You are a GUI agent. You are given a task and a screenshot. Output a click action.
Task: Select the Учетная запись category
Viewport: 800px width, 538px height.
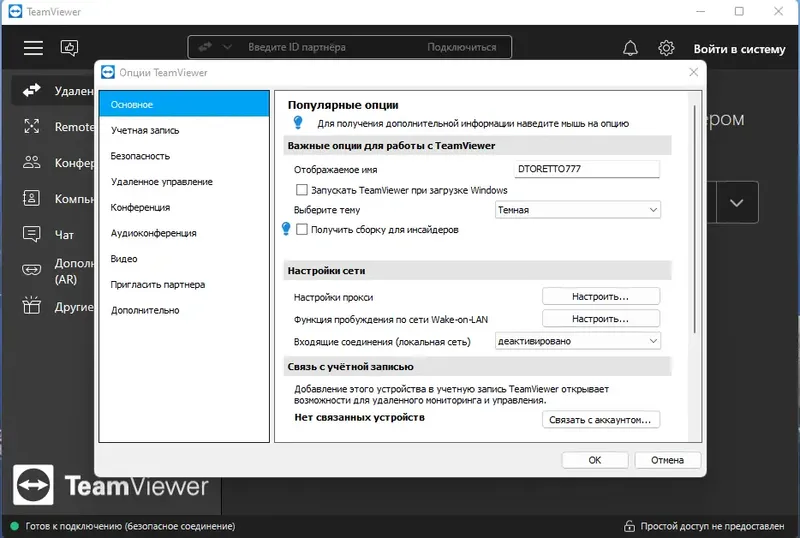coord(184,130)
